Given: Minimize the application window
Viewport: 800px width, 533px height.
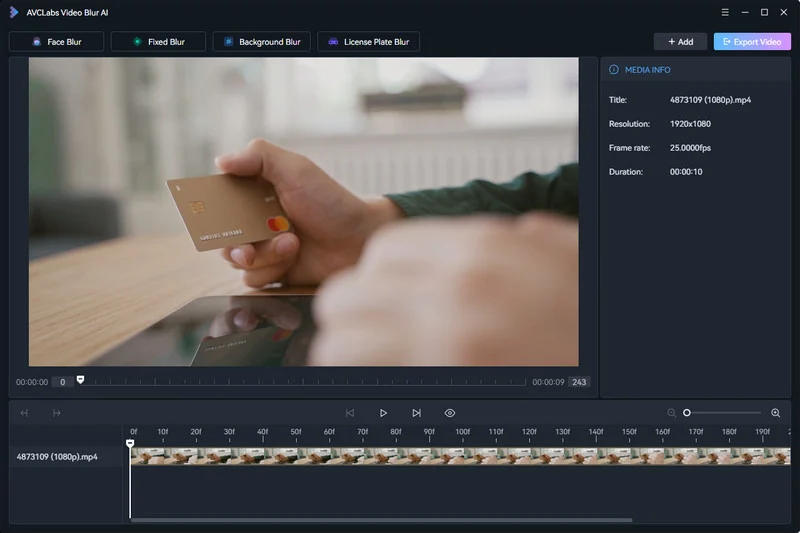Looking at the screenshot, I should click(745, 12).
